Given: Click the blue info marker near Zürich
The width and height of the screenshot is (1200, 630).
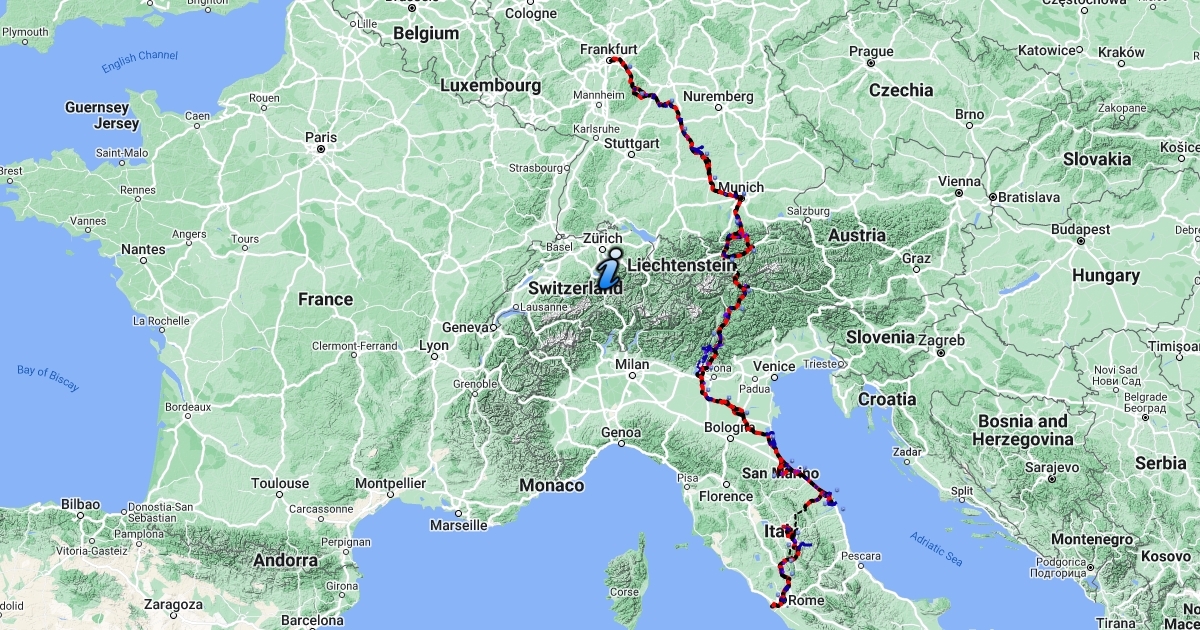Looking at the screenshot, I should (607, 269).
